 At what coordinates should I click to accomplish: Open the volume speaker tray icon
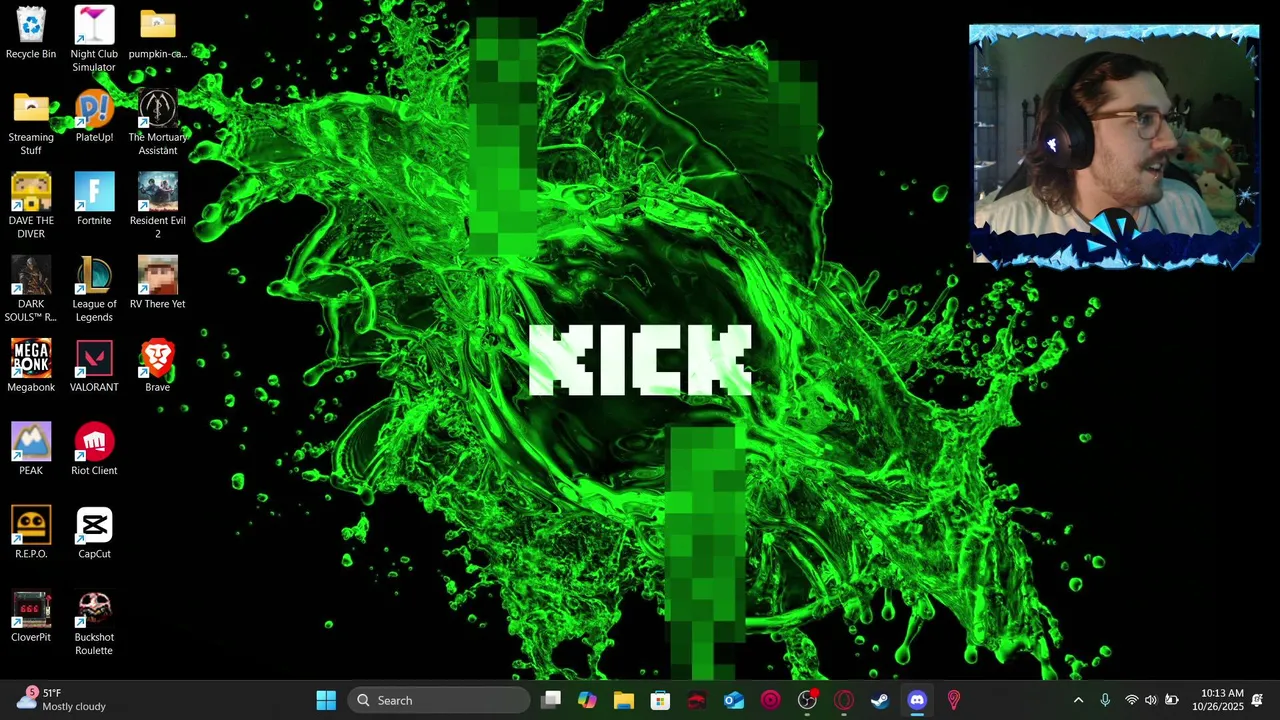[1151, 700]
